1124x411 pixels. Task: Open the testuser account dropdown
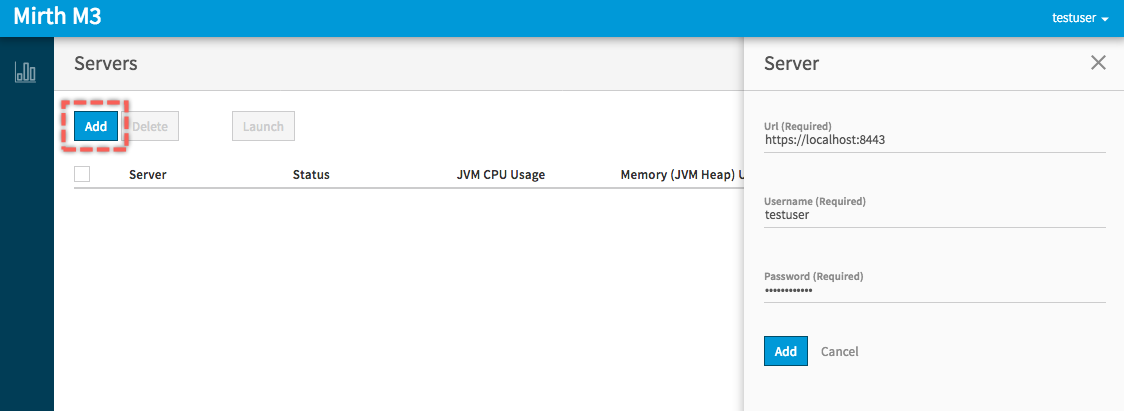pyautogui.click(x=1080, y=19)
